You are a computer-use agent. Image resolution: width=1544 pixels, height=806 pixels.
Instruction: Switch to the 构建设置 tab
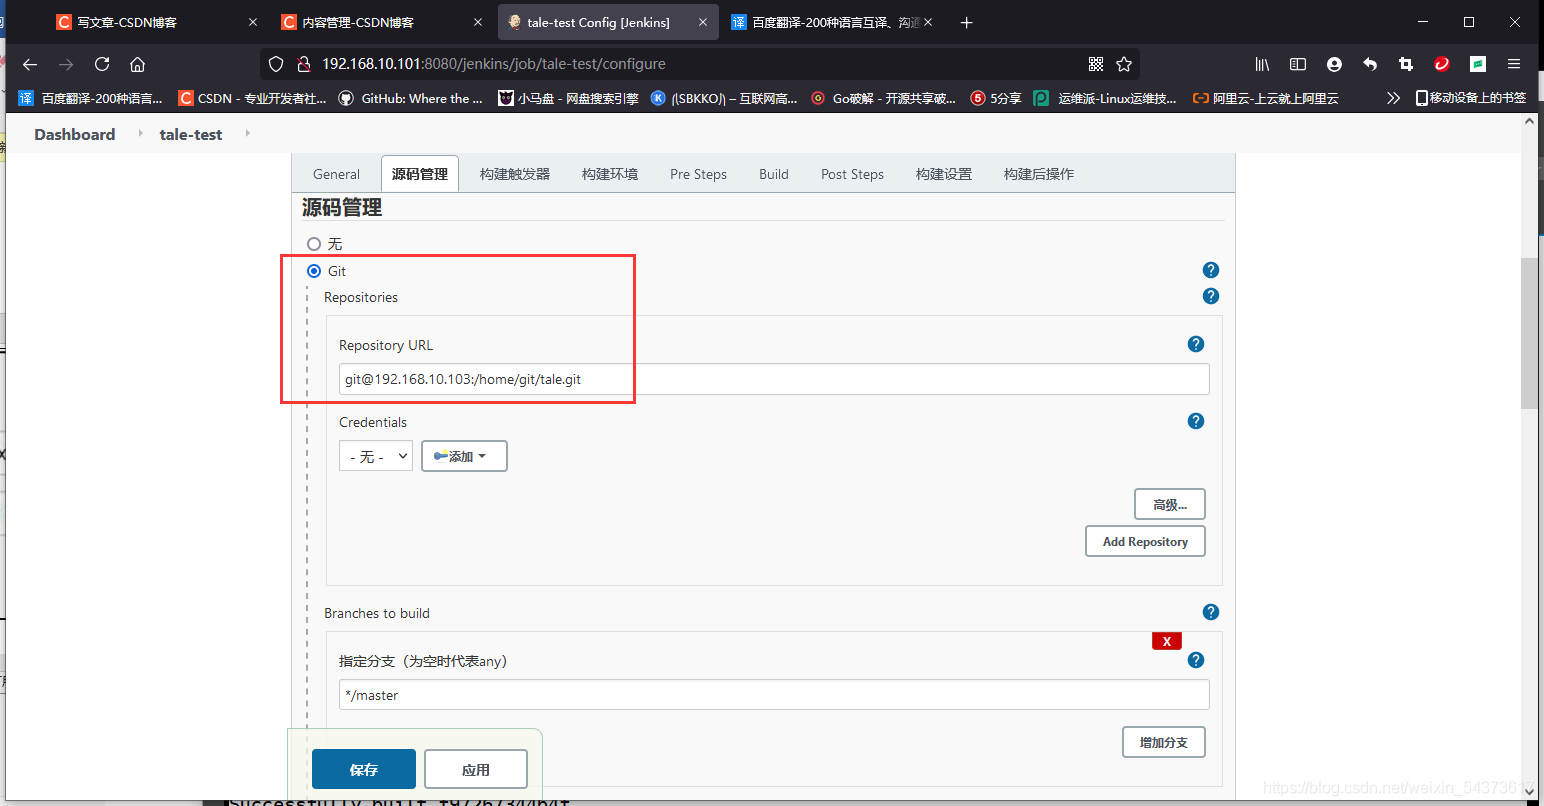[x=944, y=174]
